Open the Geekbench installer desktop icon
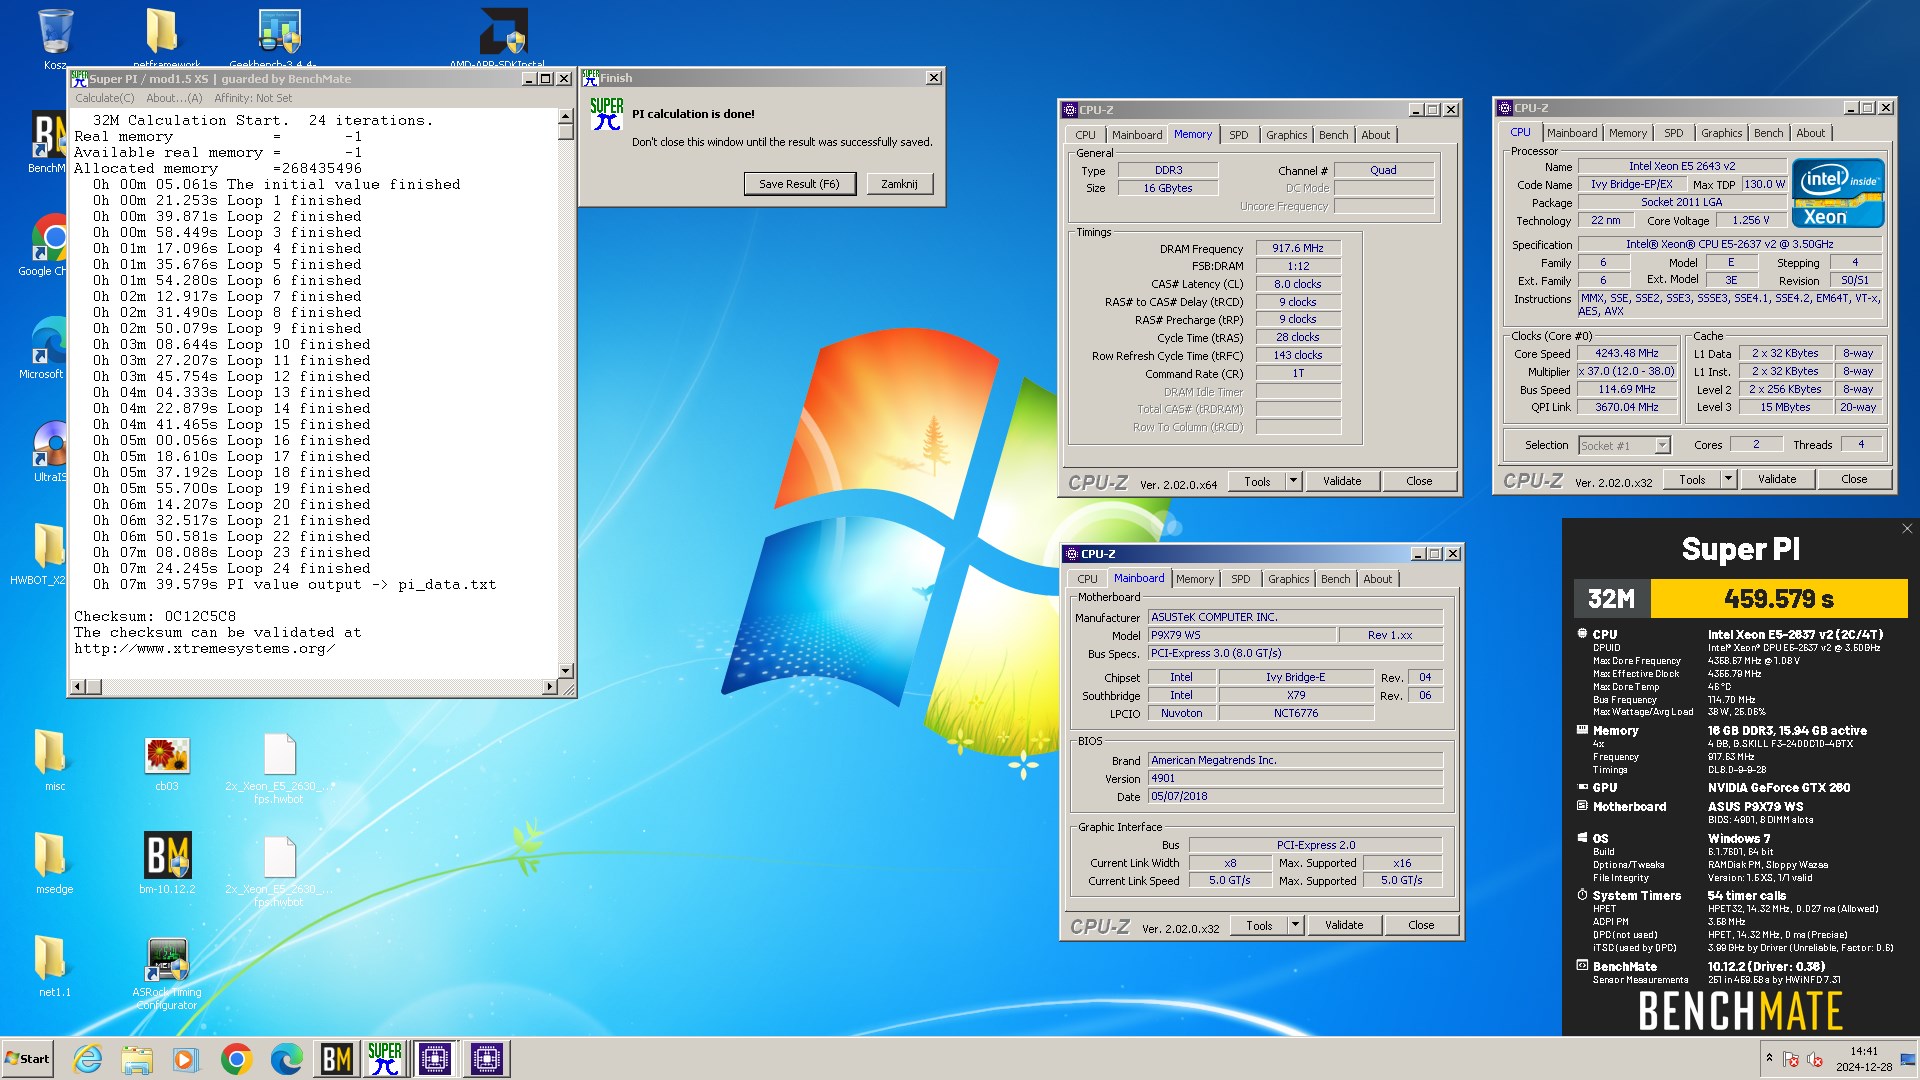 (x=279, y=33)
